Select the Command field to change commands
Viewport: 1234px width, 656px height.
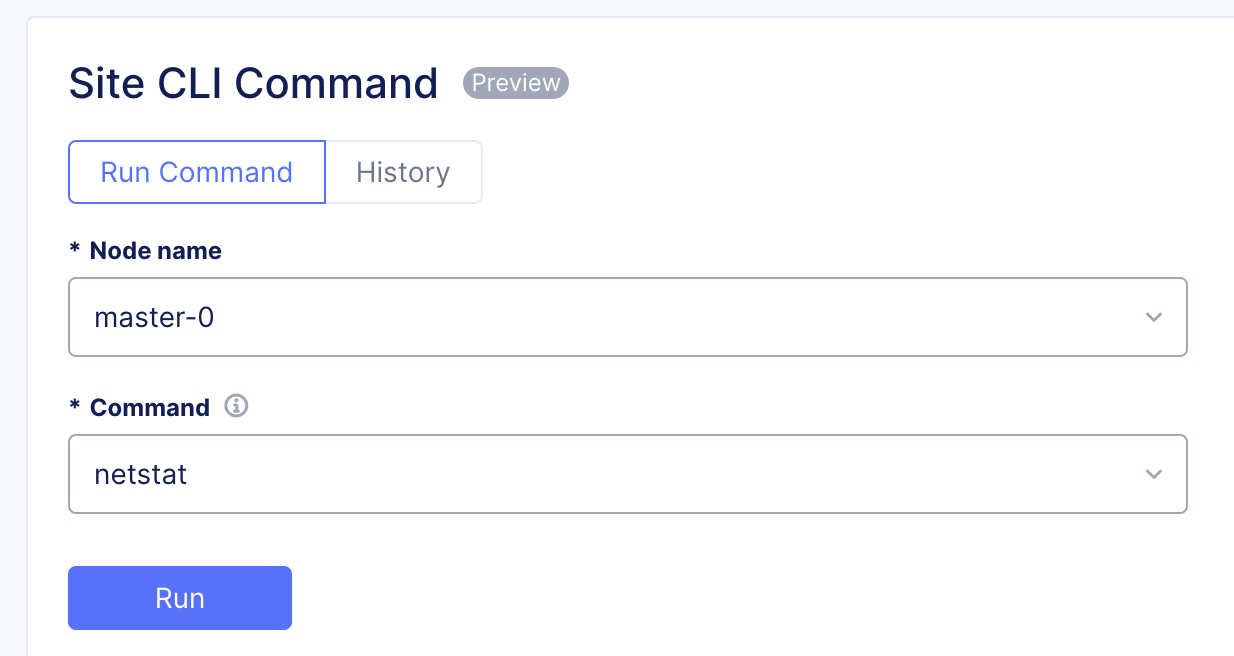(628, 474)
